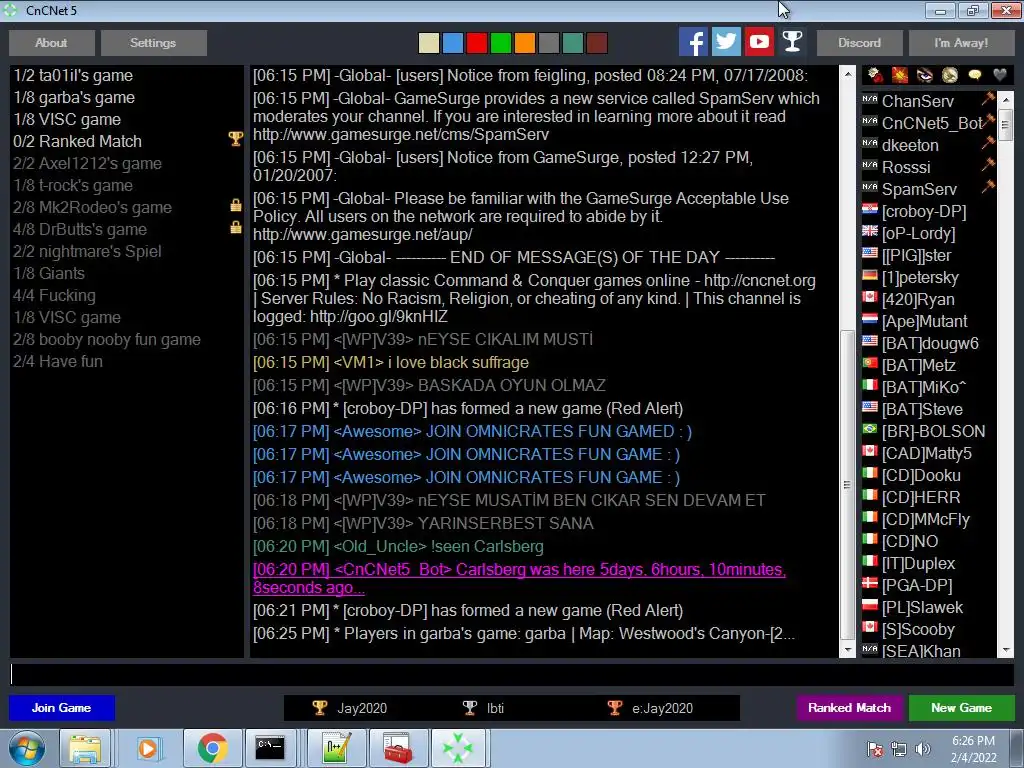The height and width of the screenshot is (768, 1024).
Task: Start a Ranked Match
Action: click(x=849, y=708)
